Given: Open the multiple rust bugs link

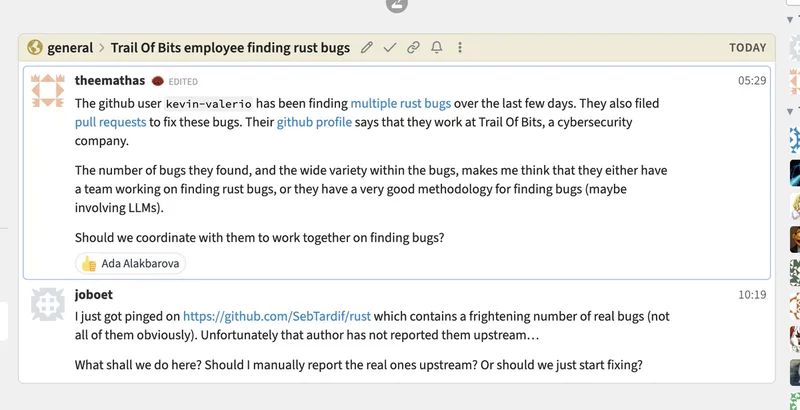Looking at the screenshot, I should point(401,104).
